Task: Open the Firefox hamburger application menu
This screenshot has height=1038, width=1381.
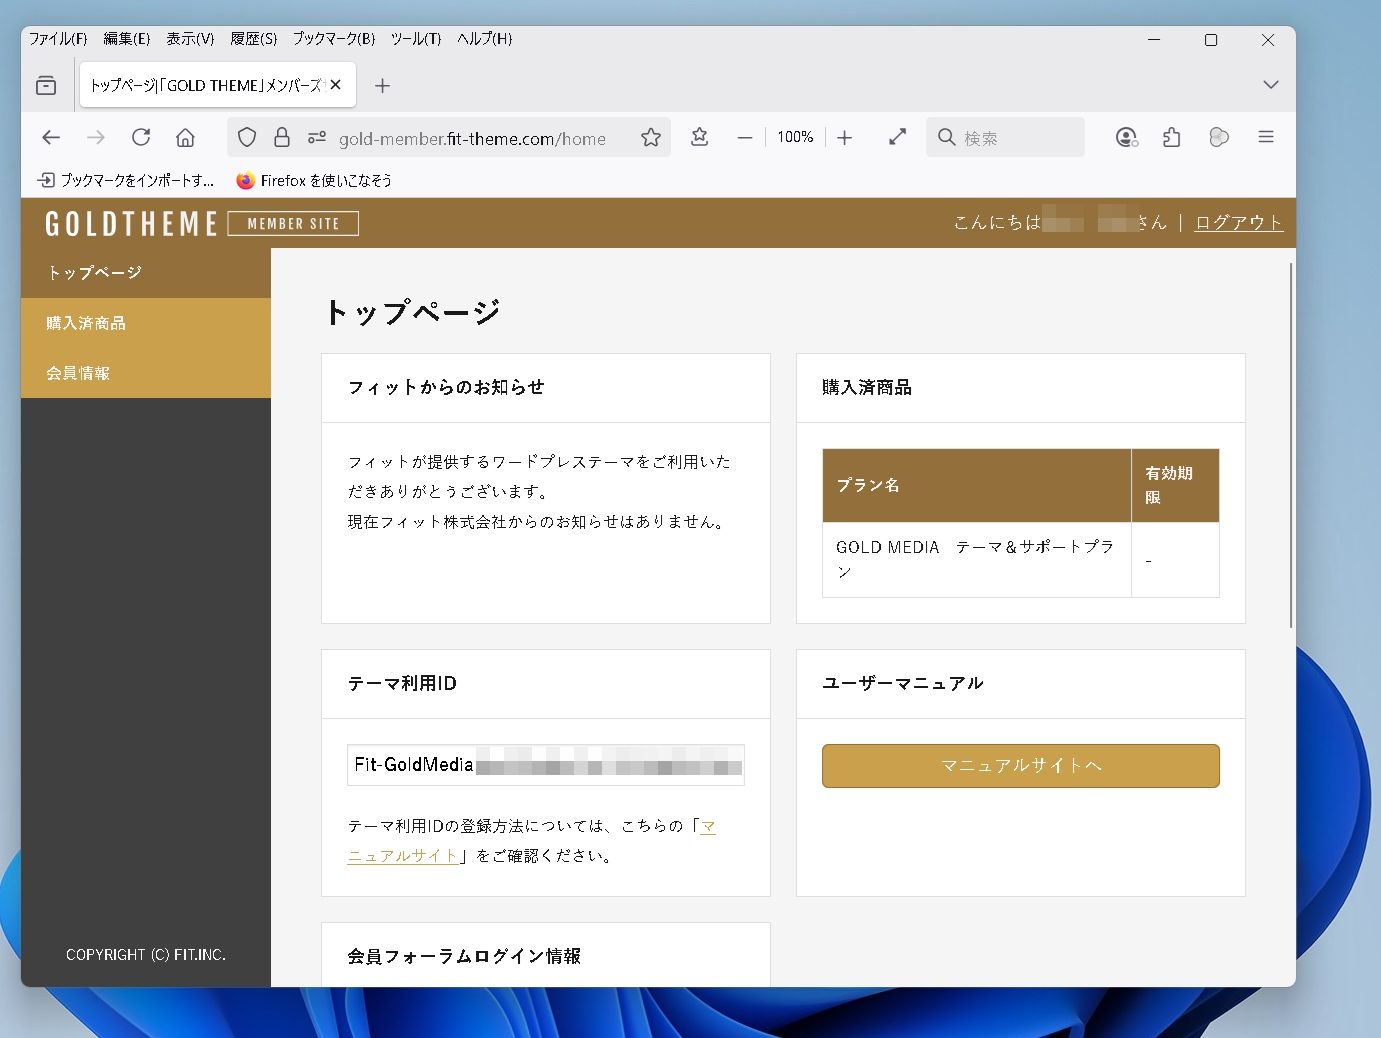Action: click(1266, 138)
